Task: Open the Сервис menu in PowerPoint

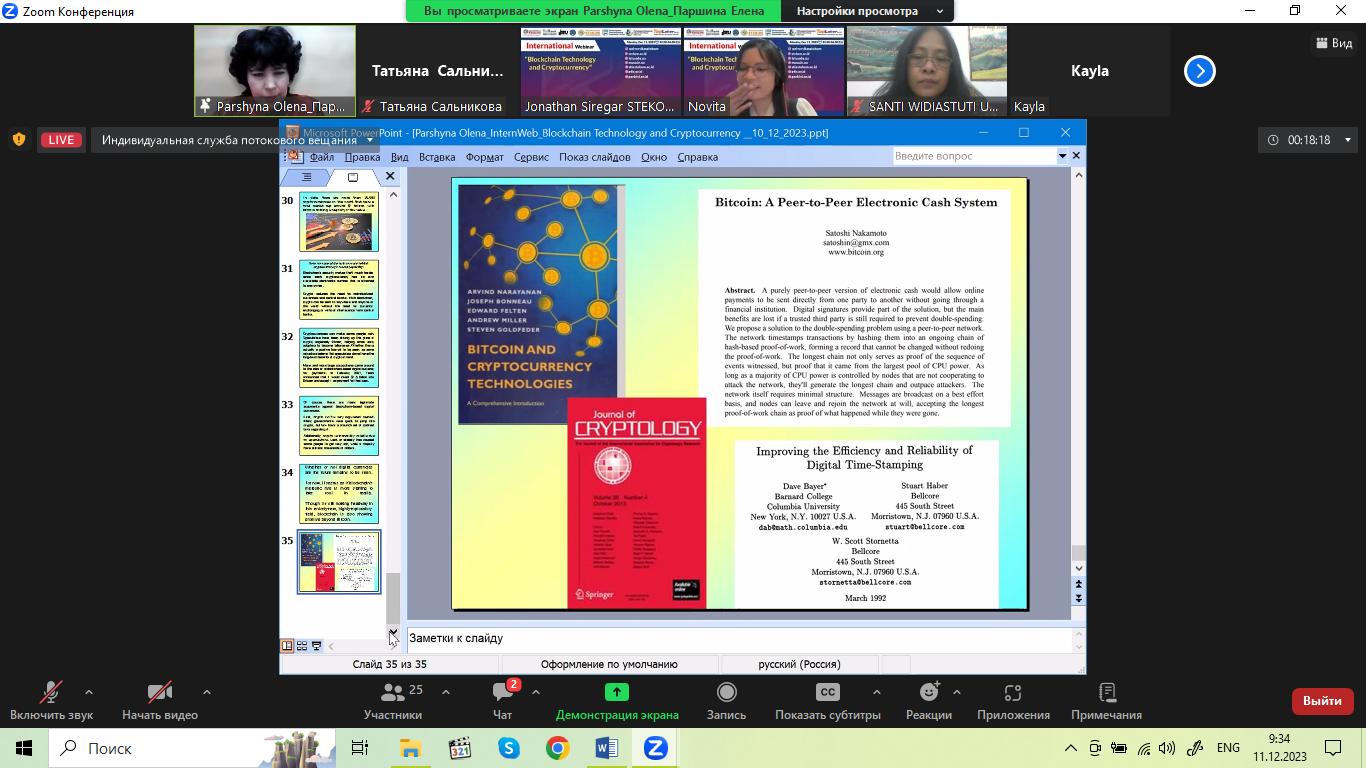Action: tap(531, 157)
